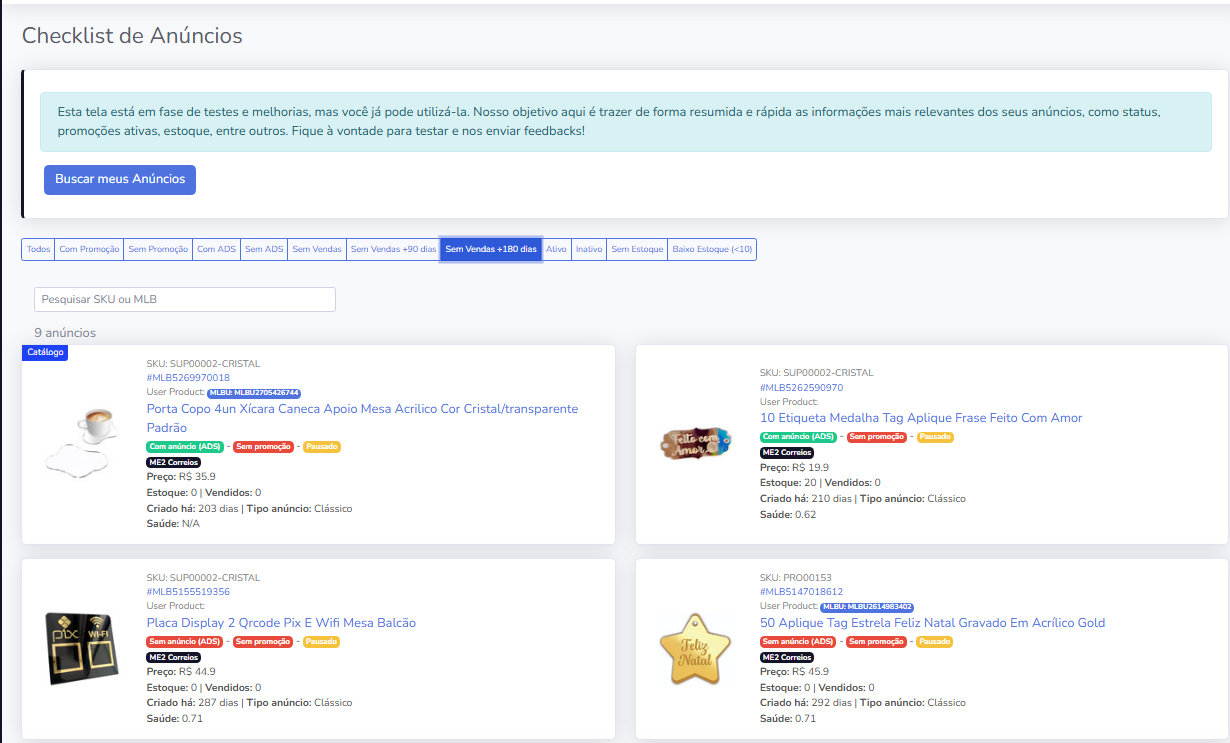Click the Pix WiFi display product image

tap(79, 648)
